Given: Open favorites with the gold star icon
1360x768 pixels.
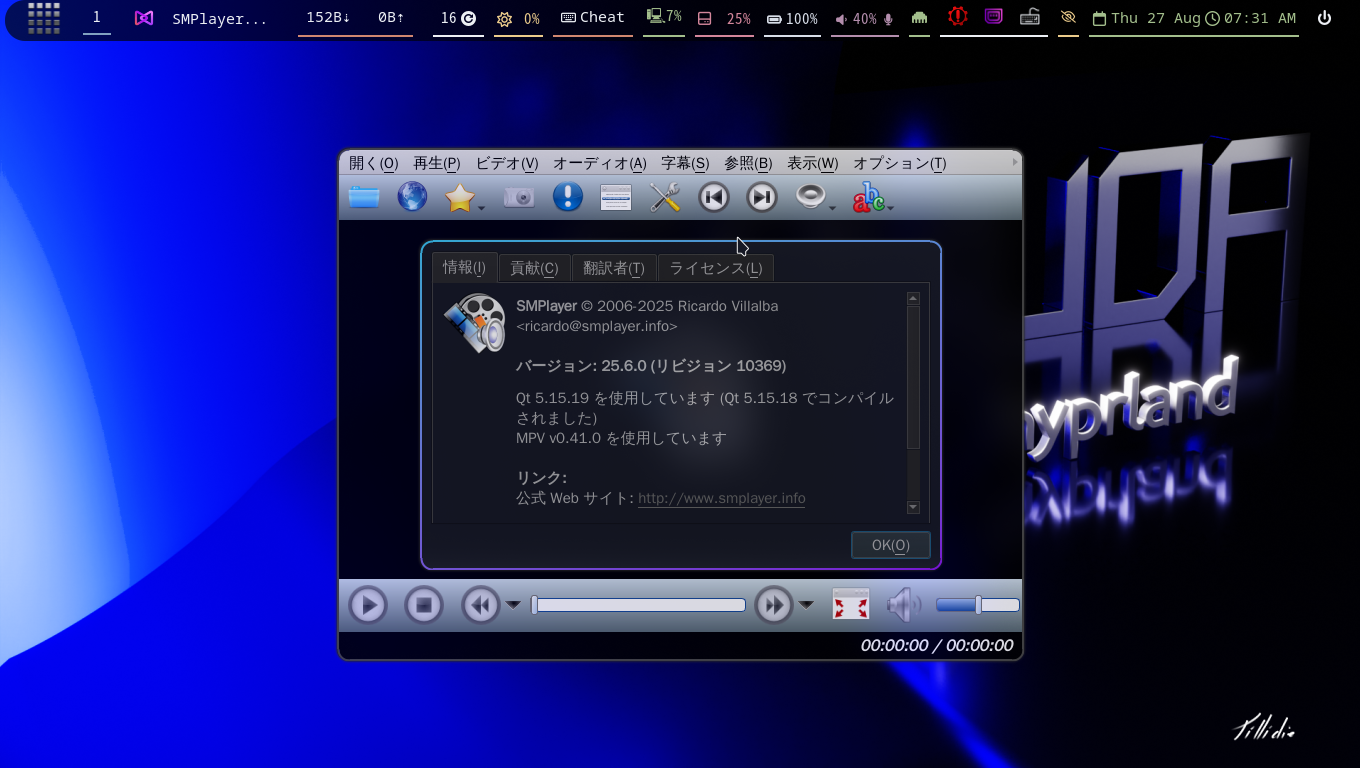Looking at the screenshot, I should [459, 198].
